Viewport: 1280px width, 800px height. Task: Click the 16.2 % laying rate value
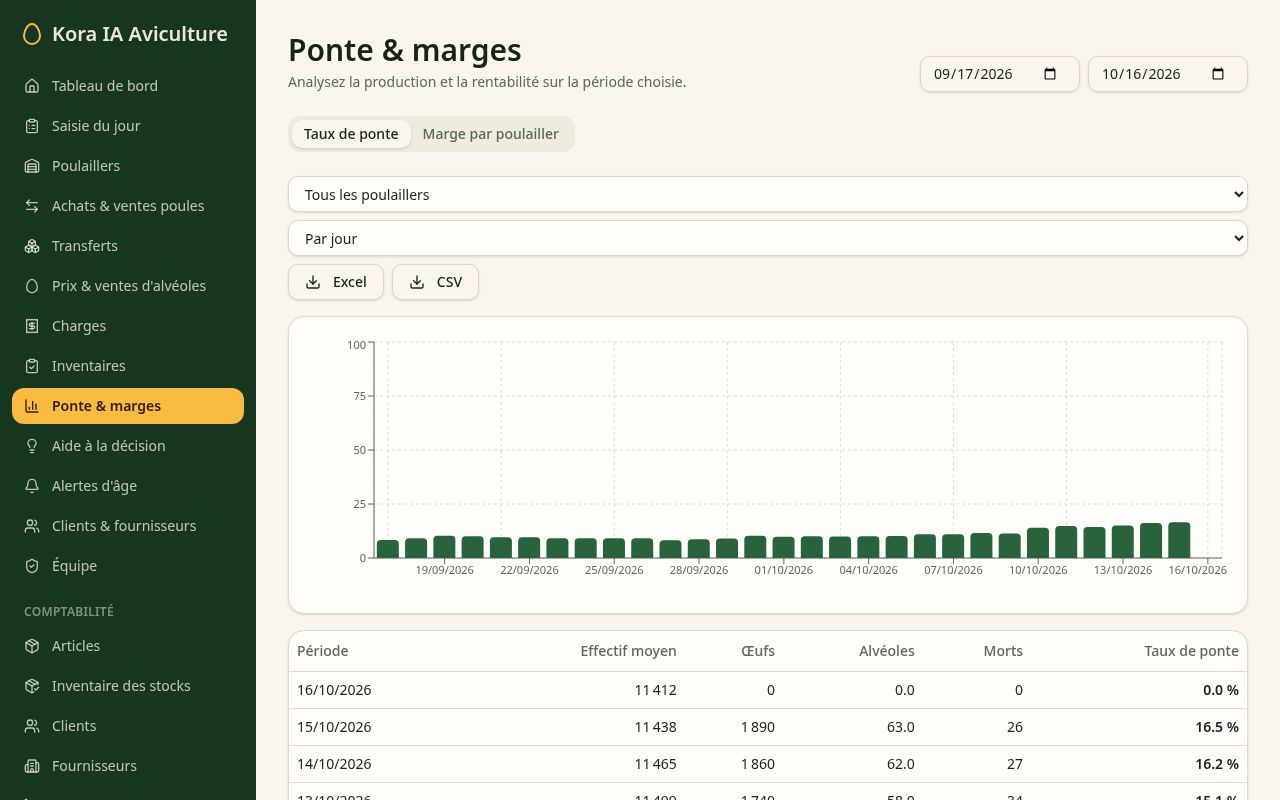coord(1217,764)
